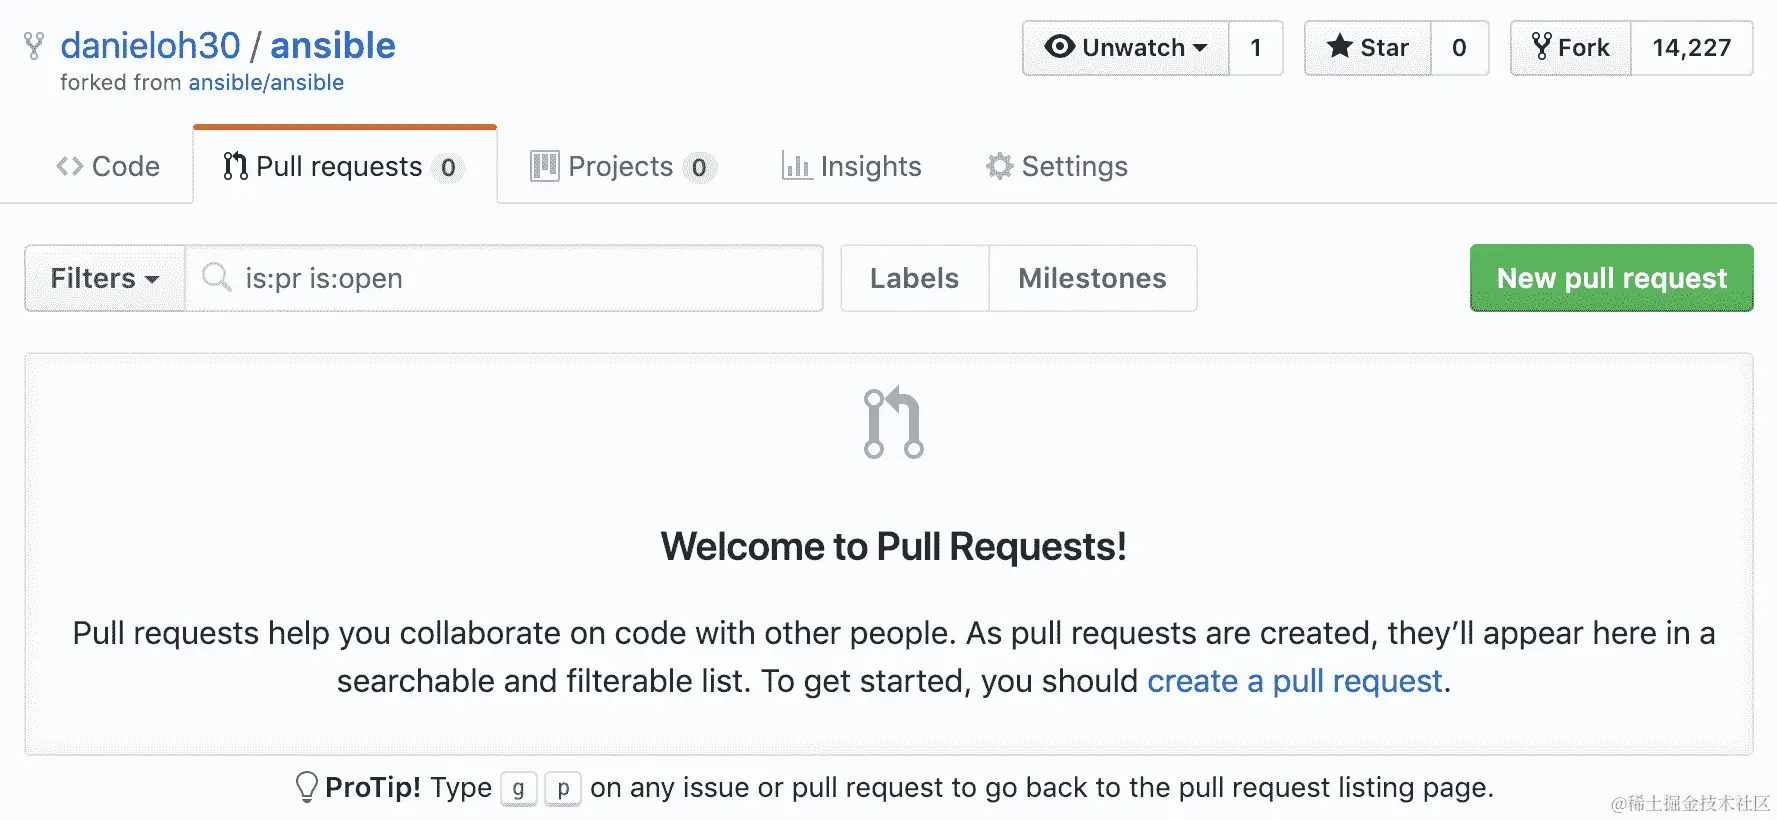Click the large pull request icon

(893, 422)
